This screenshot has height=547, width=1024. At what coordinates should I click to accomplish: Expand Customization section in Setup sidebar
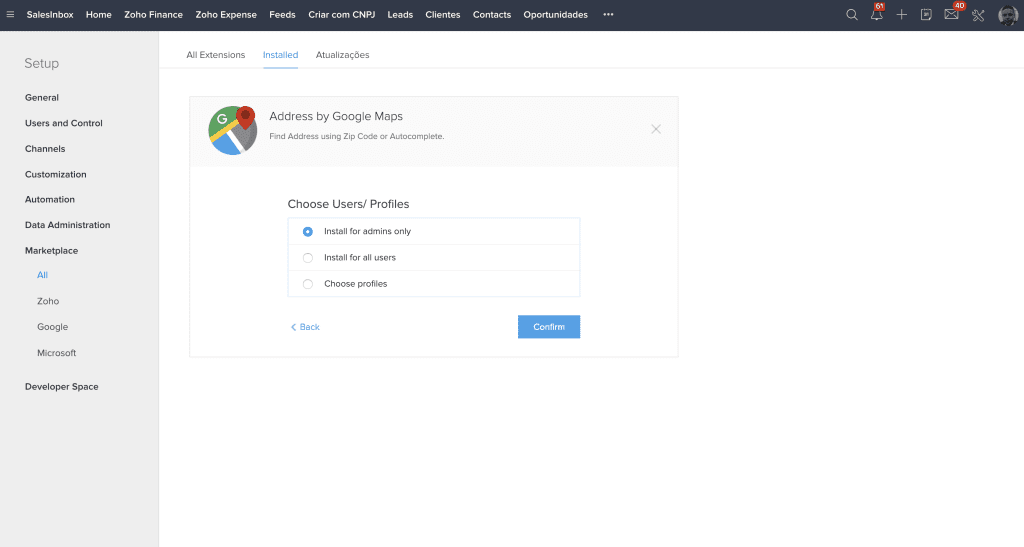[x=56, y=174]
